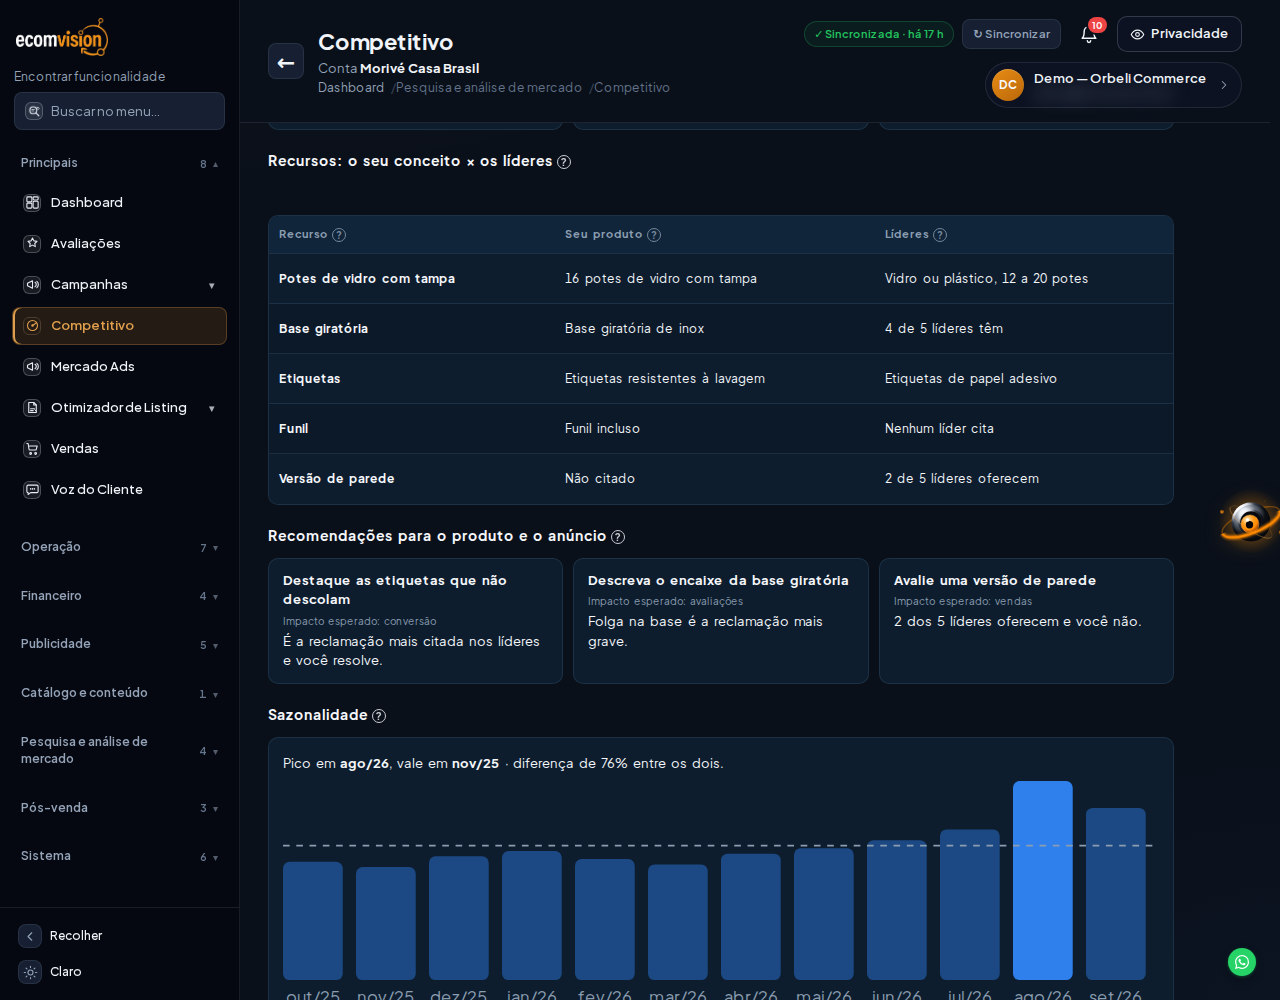Open the 'Avalie uma versão de parede' card

[1026, 621]
